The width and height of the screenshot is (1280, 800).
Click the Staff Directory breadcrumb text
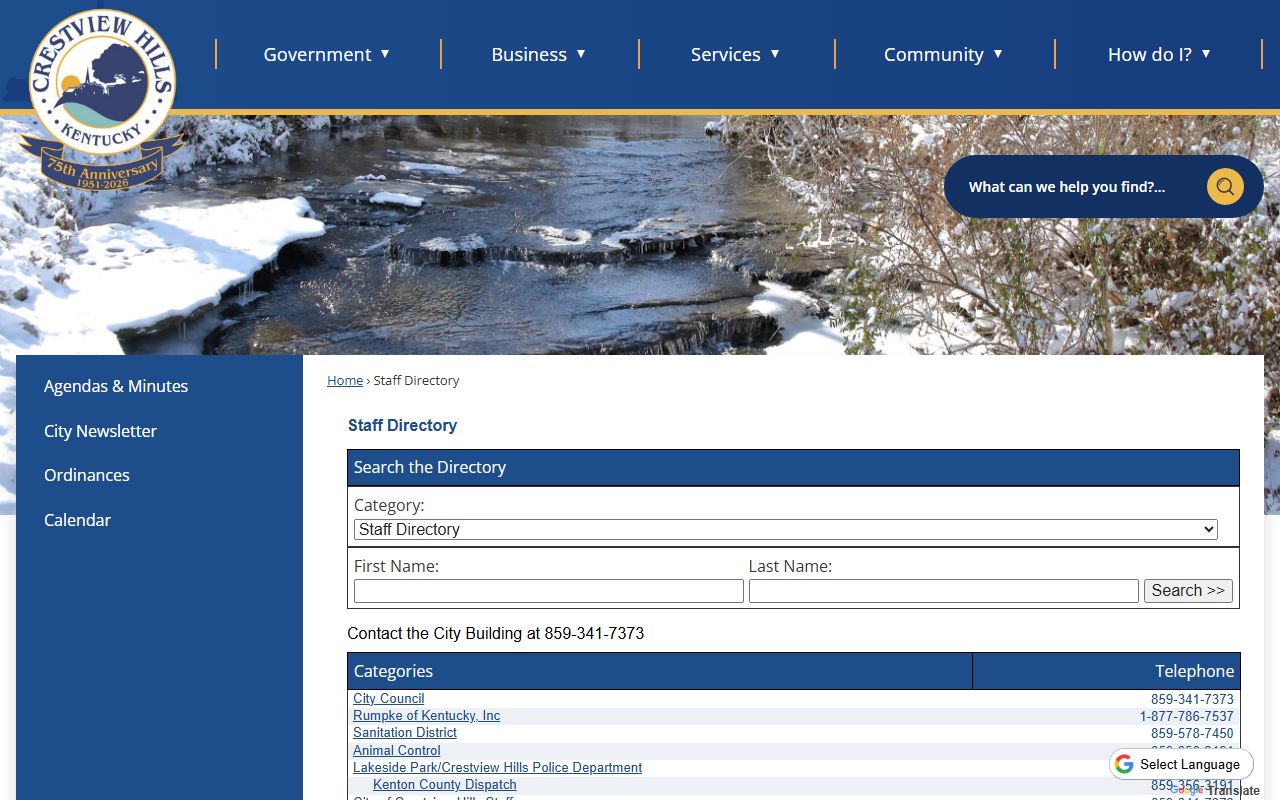point(416,380)
